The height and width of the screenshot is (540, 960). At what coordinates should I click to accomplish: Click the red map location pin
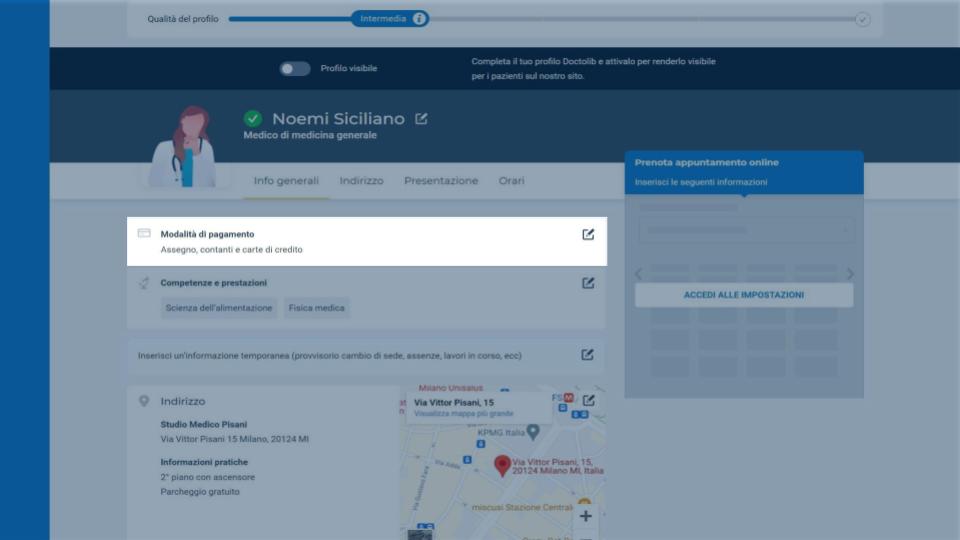pos(502,466)
